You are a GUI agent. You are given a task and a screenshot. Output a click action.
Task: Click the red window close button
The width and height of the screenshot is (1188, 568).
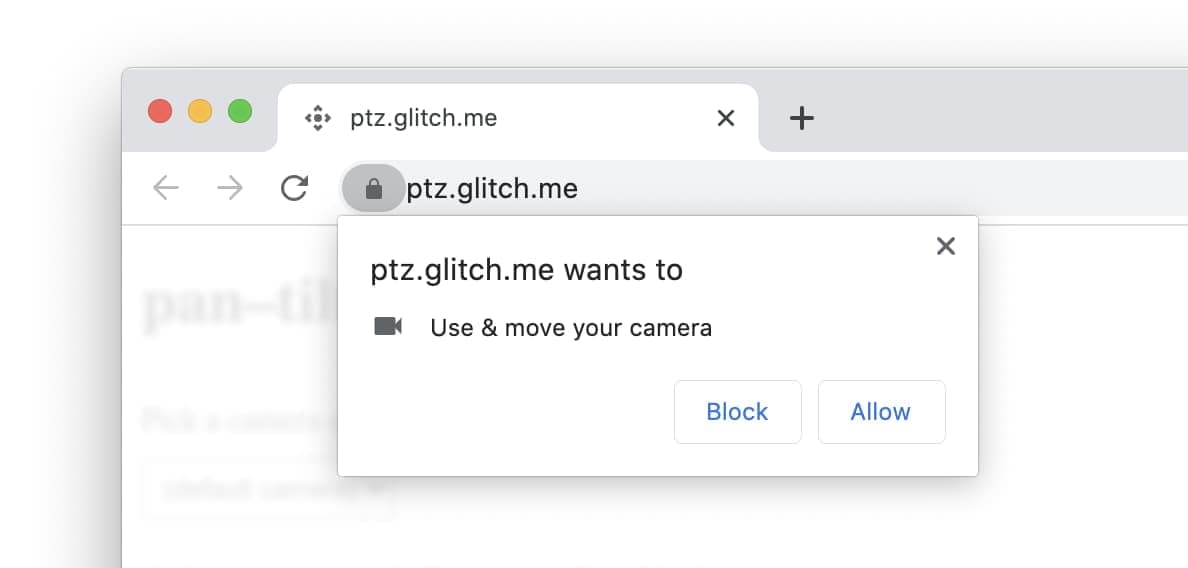pos(160,111)
